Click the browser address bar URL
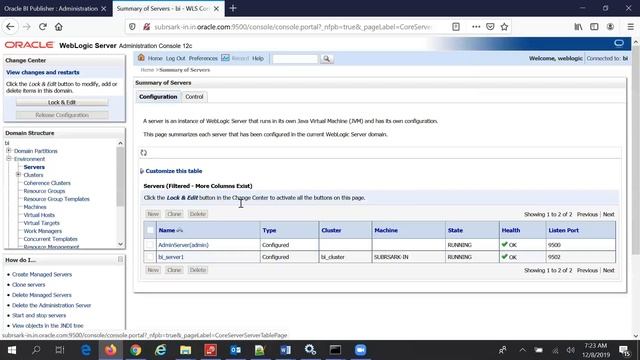Image resolution: width=640 pixels, height=360 pixels. 293,27
